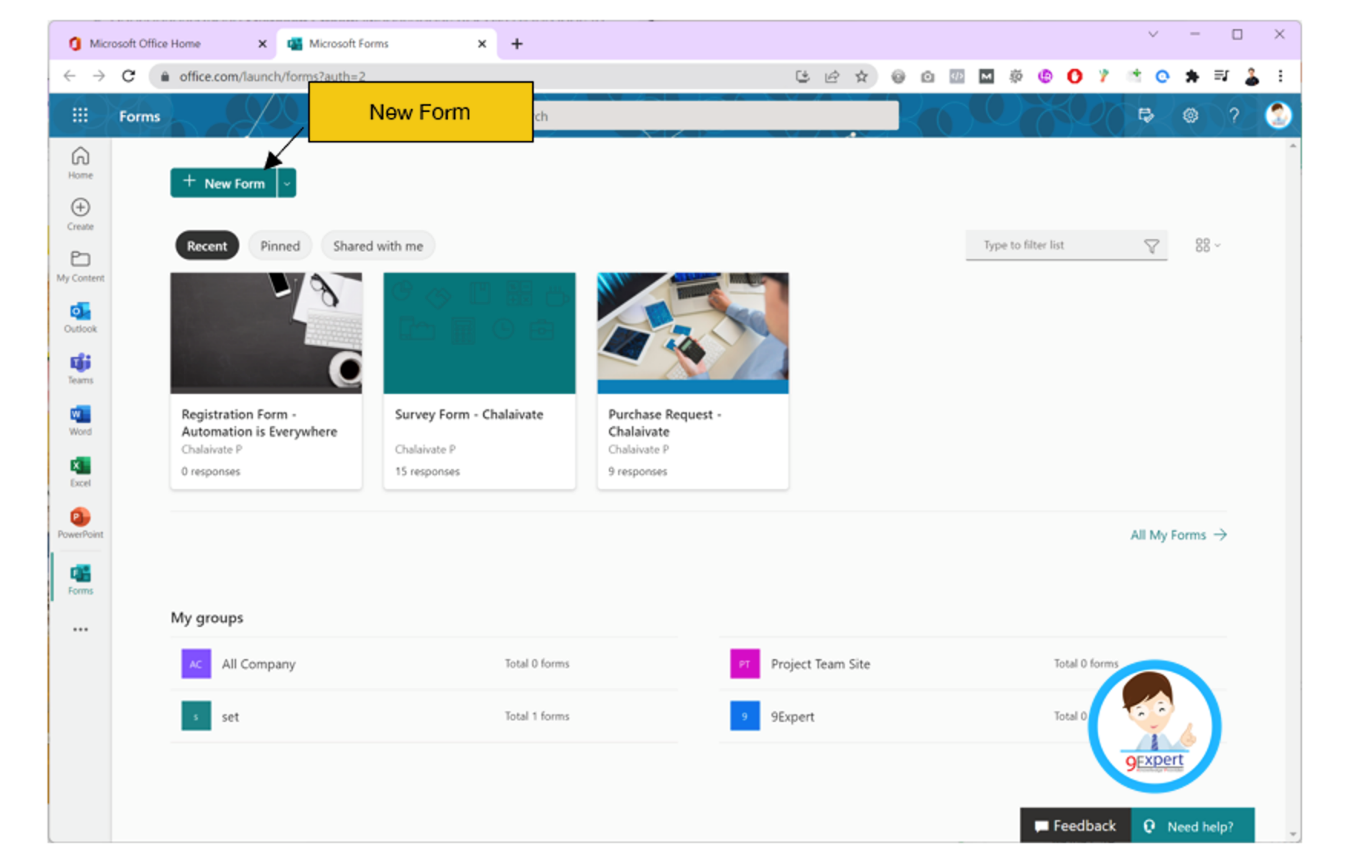This screenshot has width=1345, height=866.
Task: Open the Settings gear
Action: tap(1189, 115)
